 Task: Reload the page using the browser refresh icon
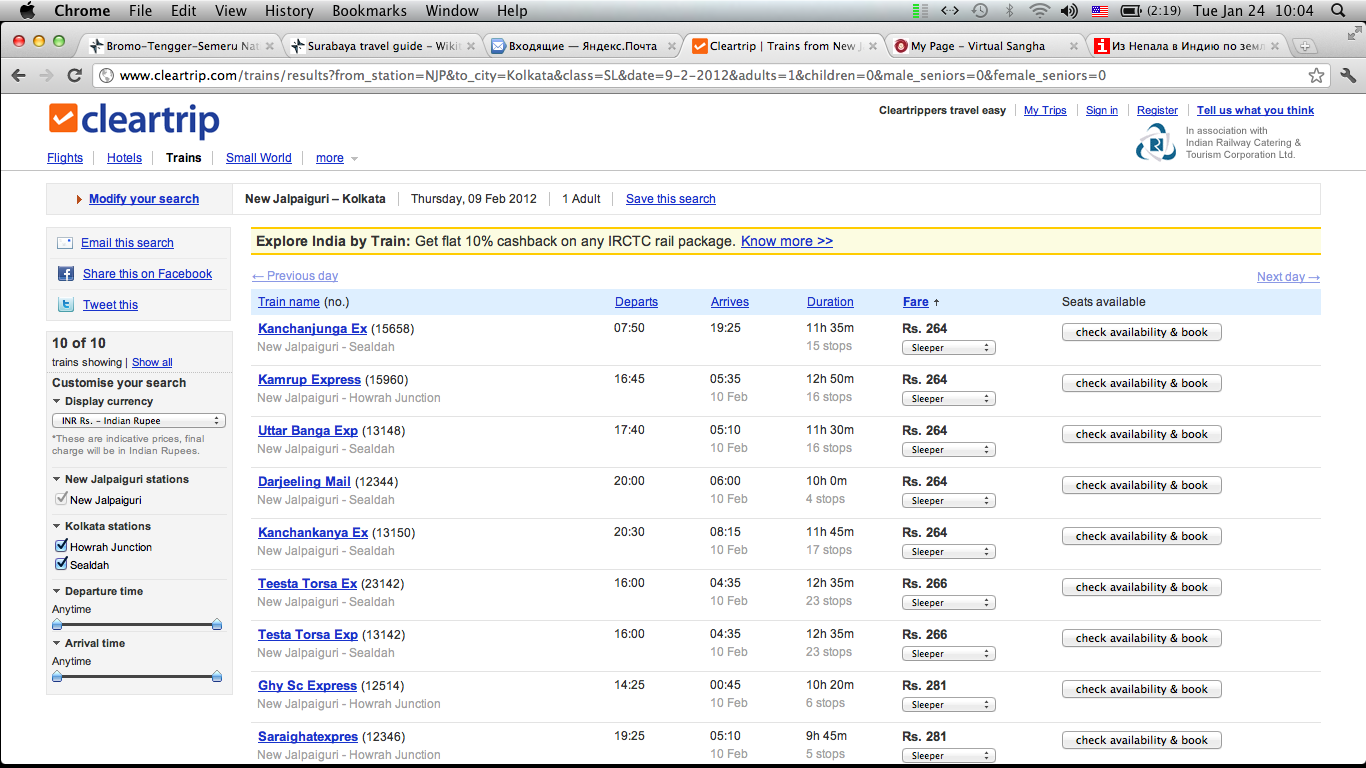click(x=74, y=76)
